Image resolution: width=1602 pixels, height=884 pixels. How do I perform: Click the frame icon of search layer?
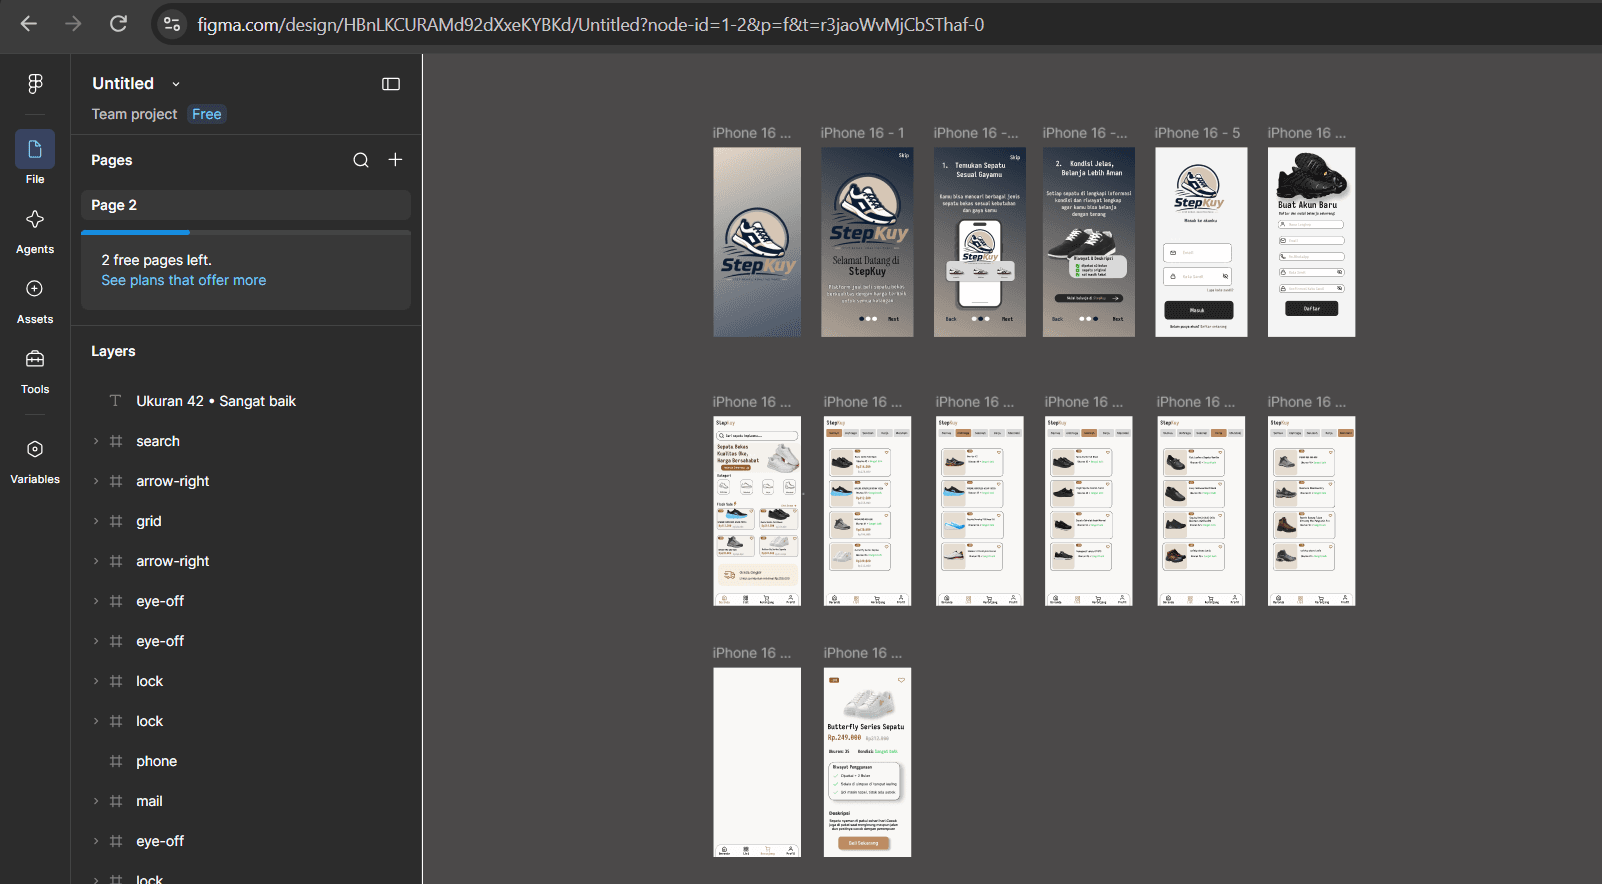coord(116,441)
